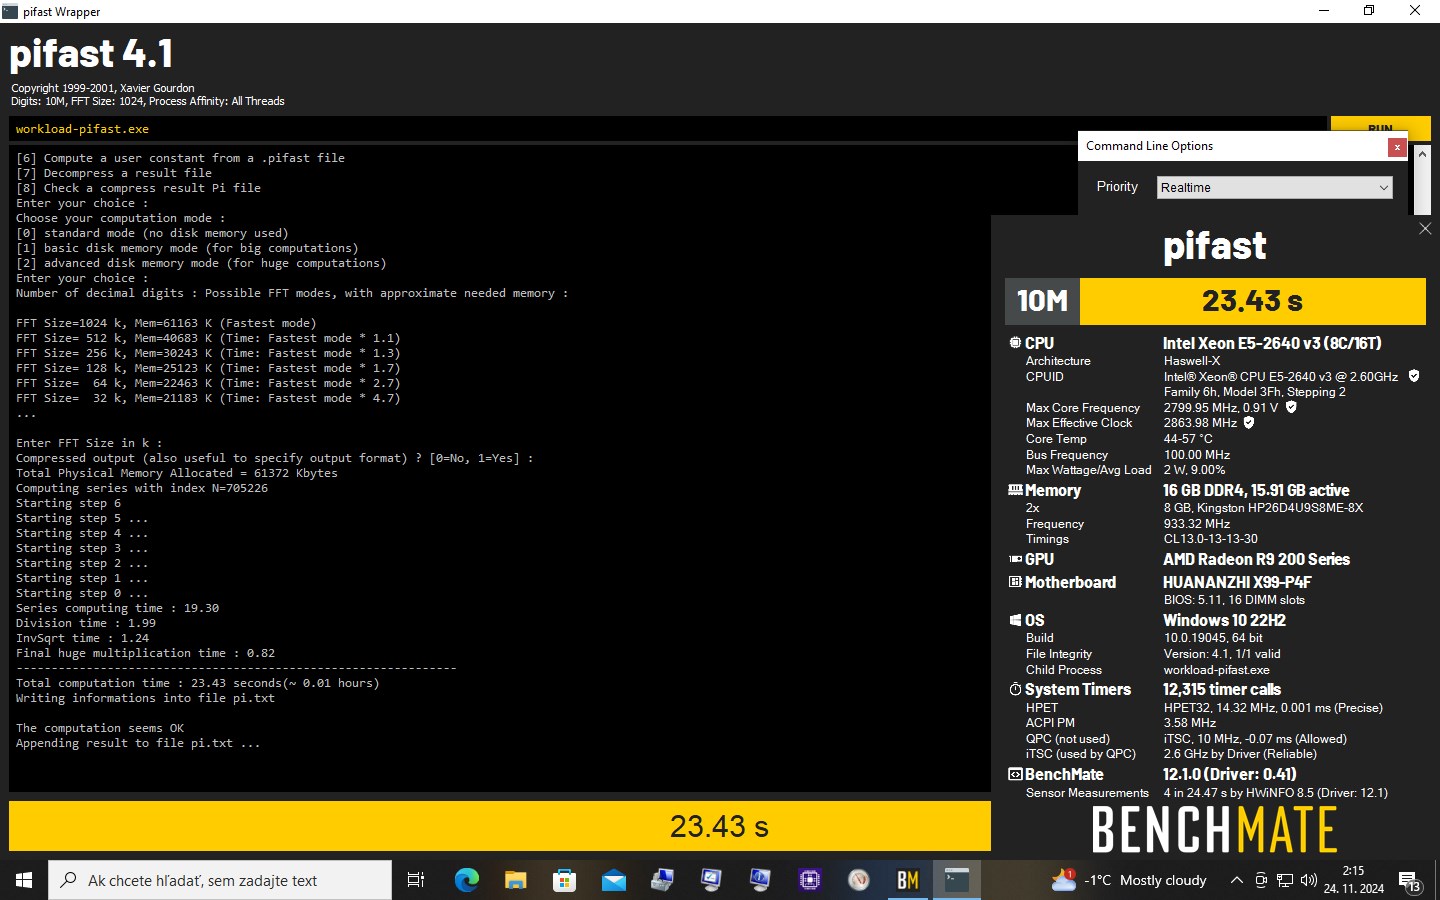The height and width of the screenshot is (900, 1440).
Task: Open the round red-white taskbar app icon
Action: click(859, 880)
